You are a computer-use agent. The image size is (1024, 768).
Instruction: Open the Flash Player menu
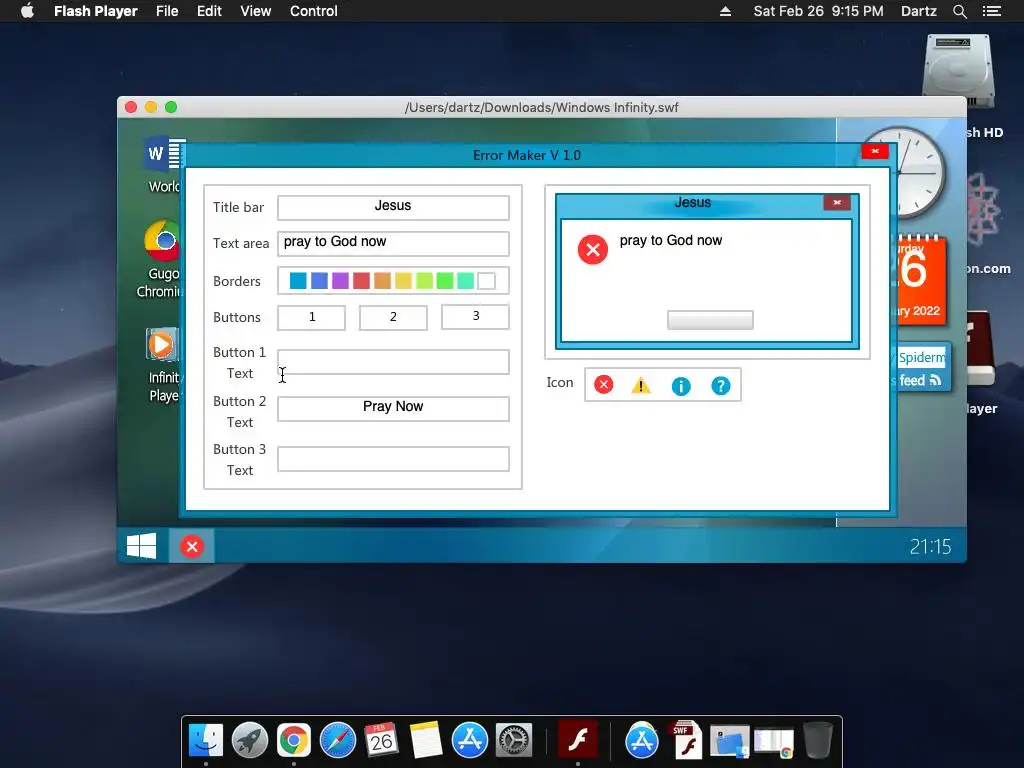(x=95, y=11)
